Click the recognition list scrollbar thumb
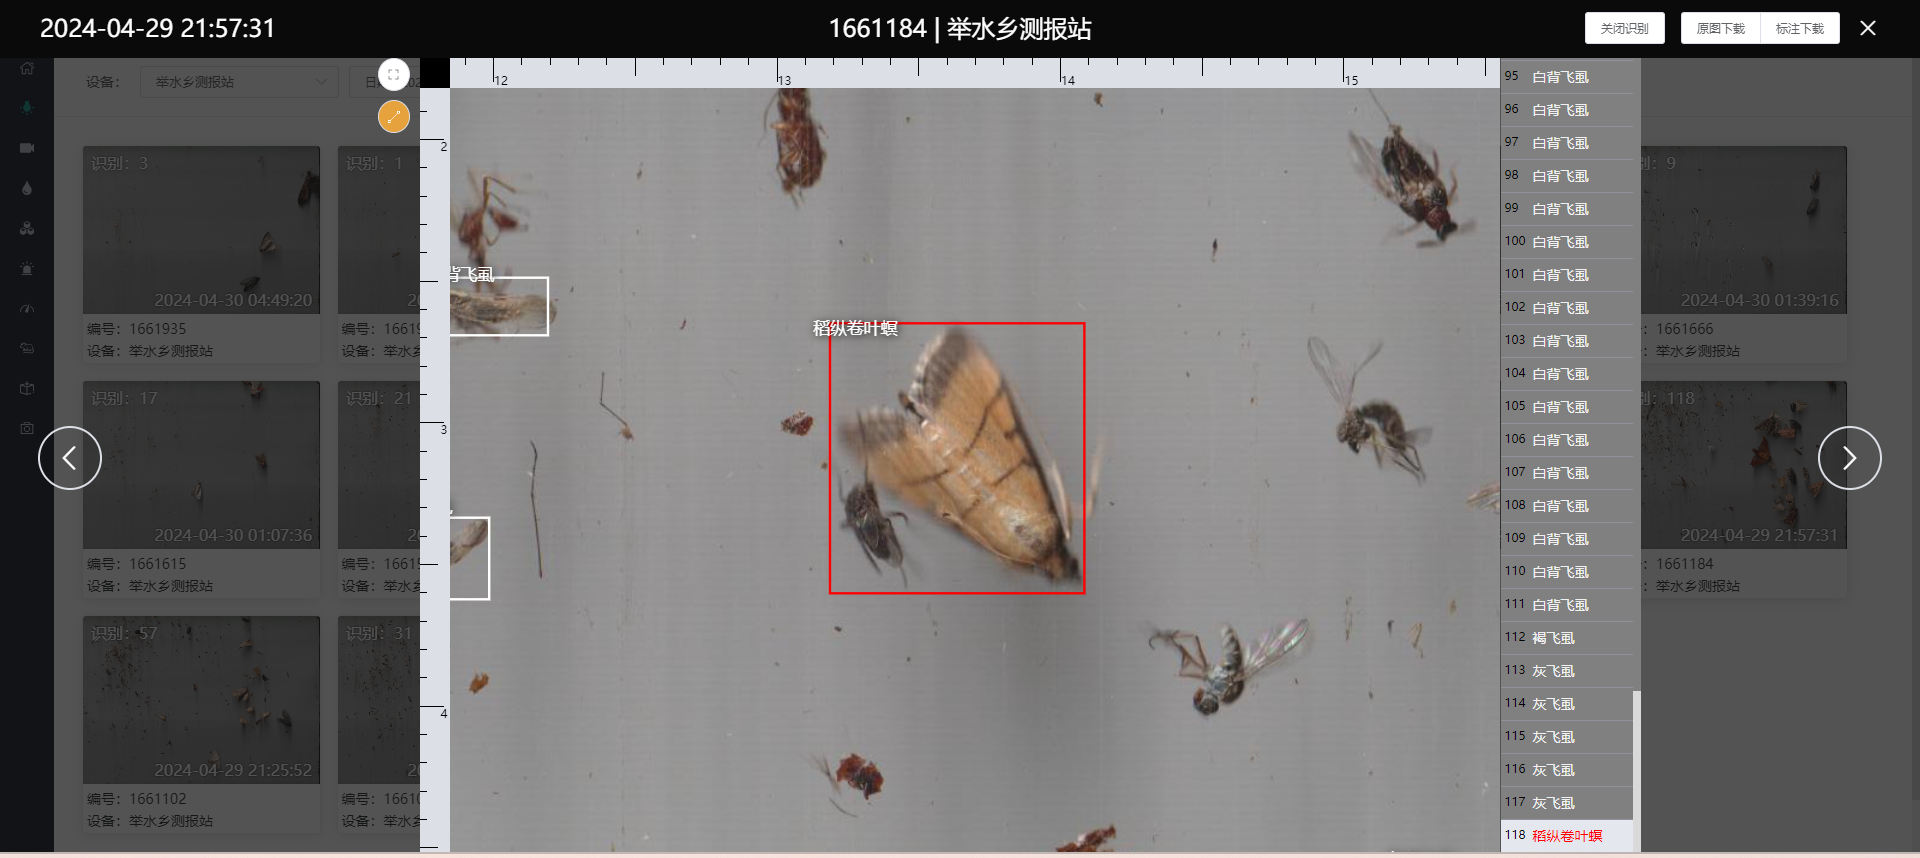 pyautogui.click(x=1636, y=768)
